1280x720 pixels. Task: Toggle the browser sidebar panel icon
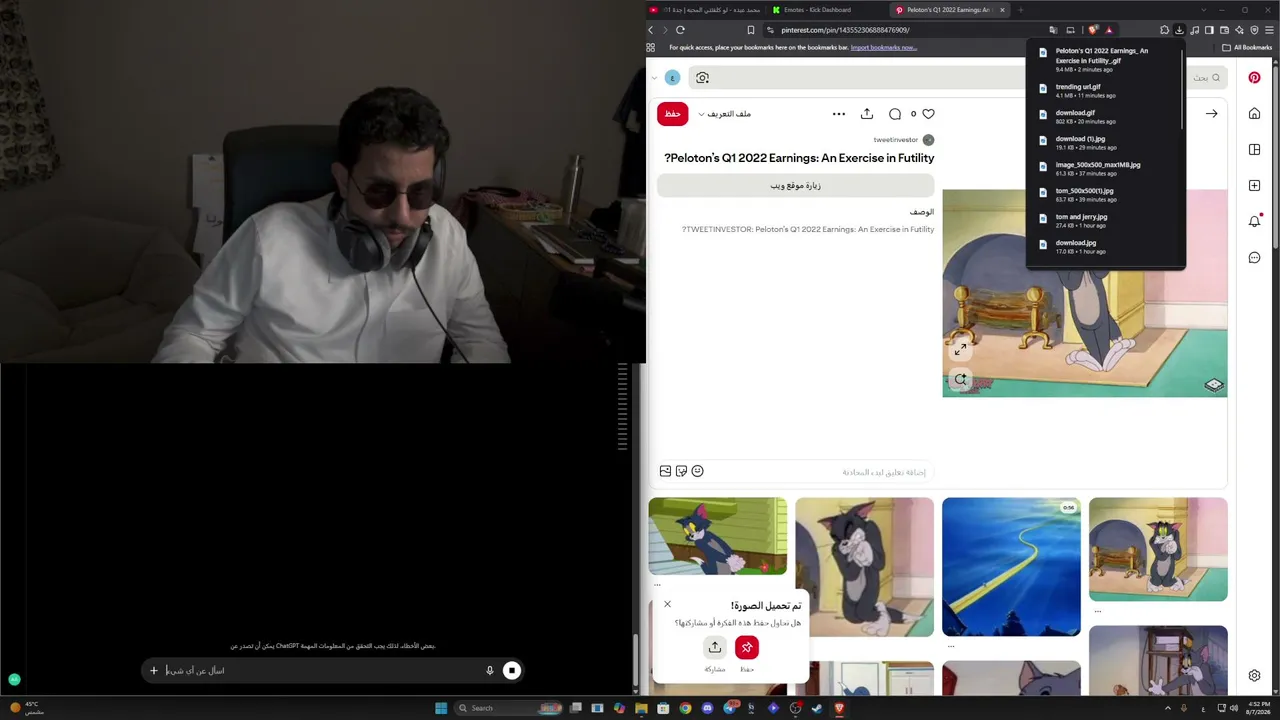point(1209,30)
